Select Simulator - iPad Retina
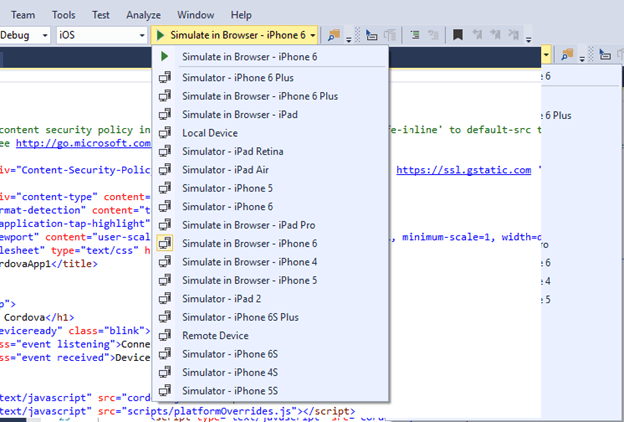Image resolution: width=624 pixels, height=422 pixels. point(270,151)
